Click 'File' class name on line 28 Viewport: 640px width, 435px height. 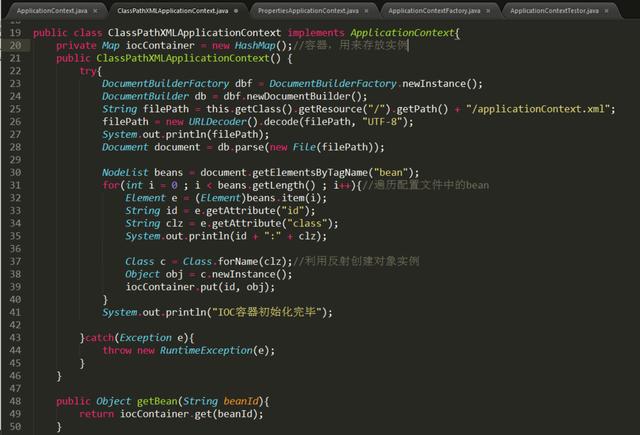coord(304,147)
